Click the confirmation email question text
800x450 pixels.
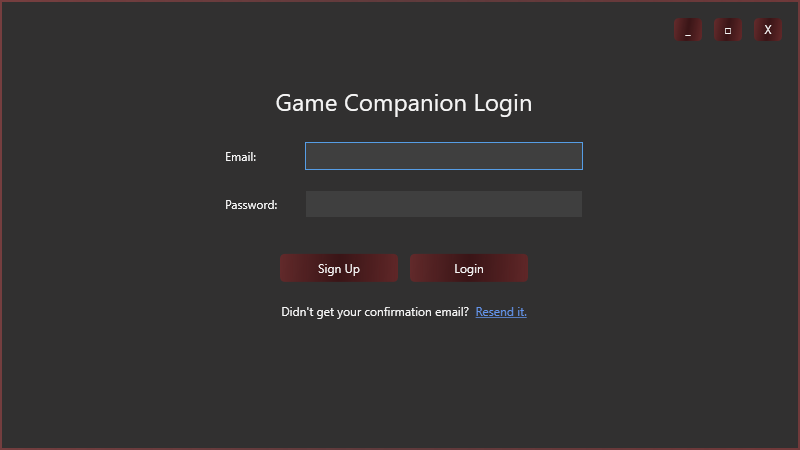pos(375,312)
